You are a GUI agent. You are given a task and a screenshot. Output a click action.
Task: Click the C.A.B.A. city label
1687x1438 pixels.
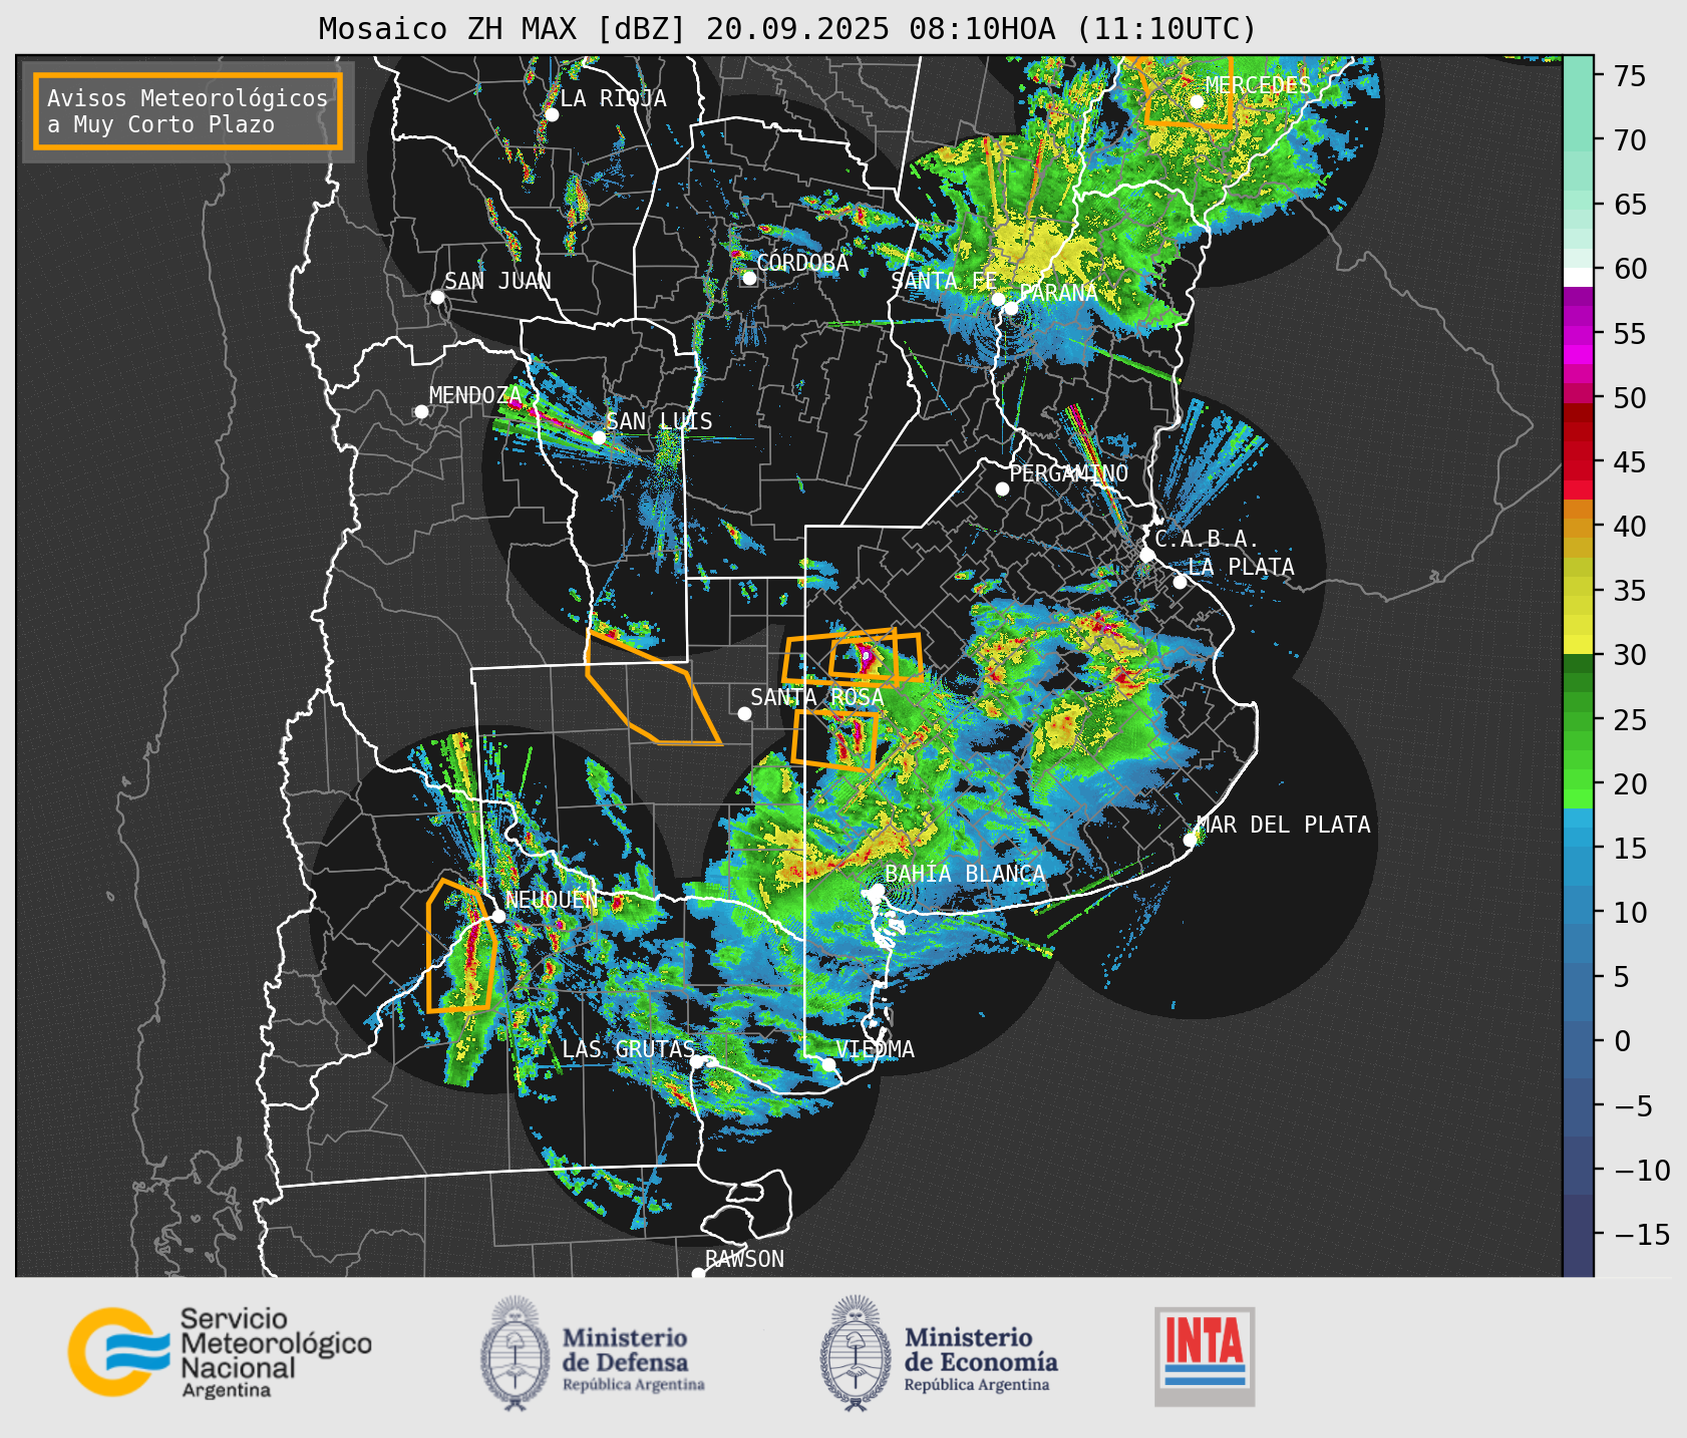(1207, 539)
